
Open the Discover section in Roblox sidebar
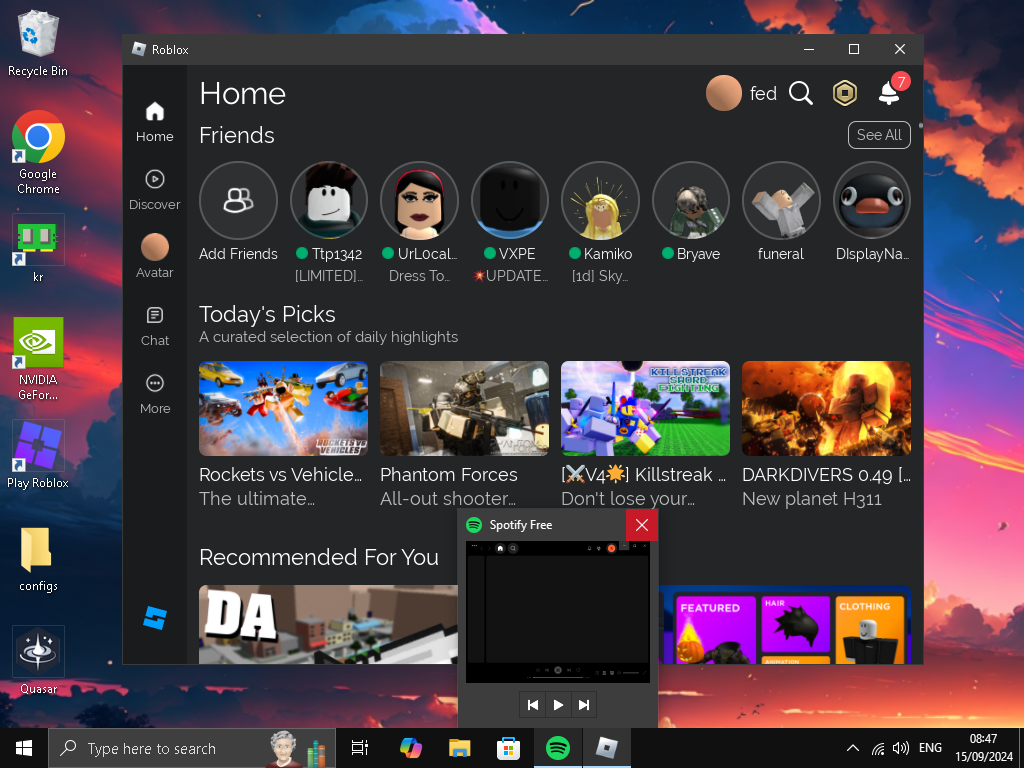click(155, 190)
